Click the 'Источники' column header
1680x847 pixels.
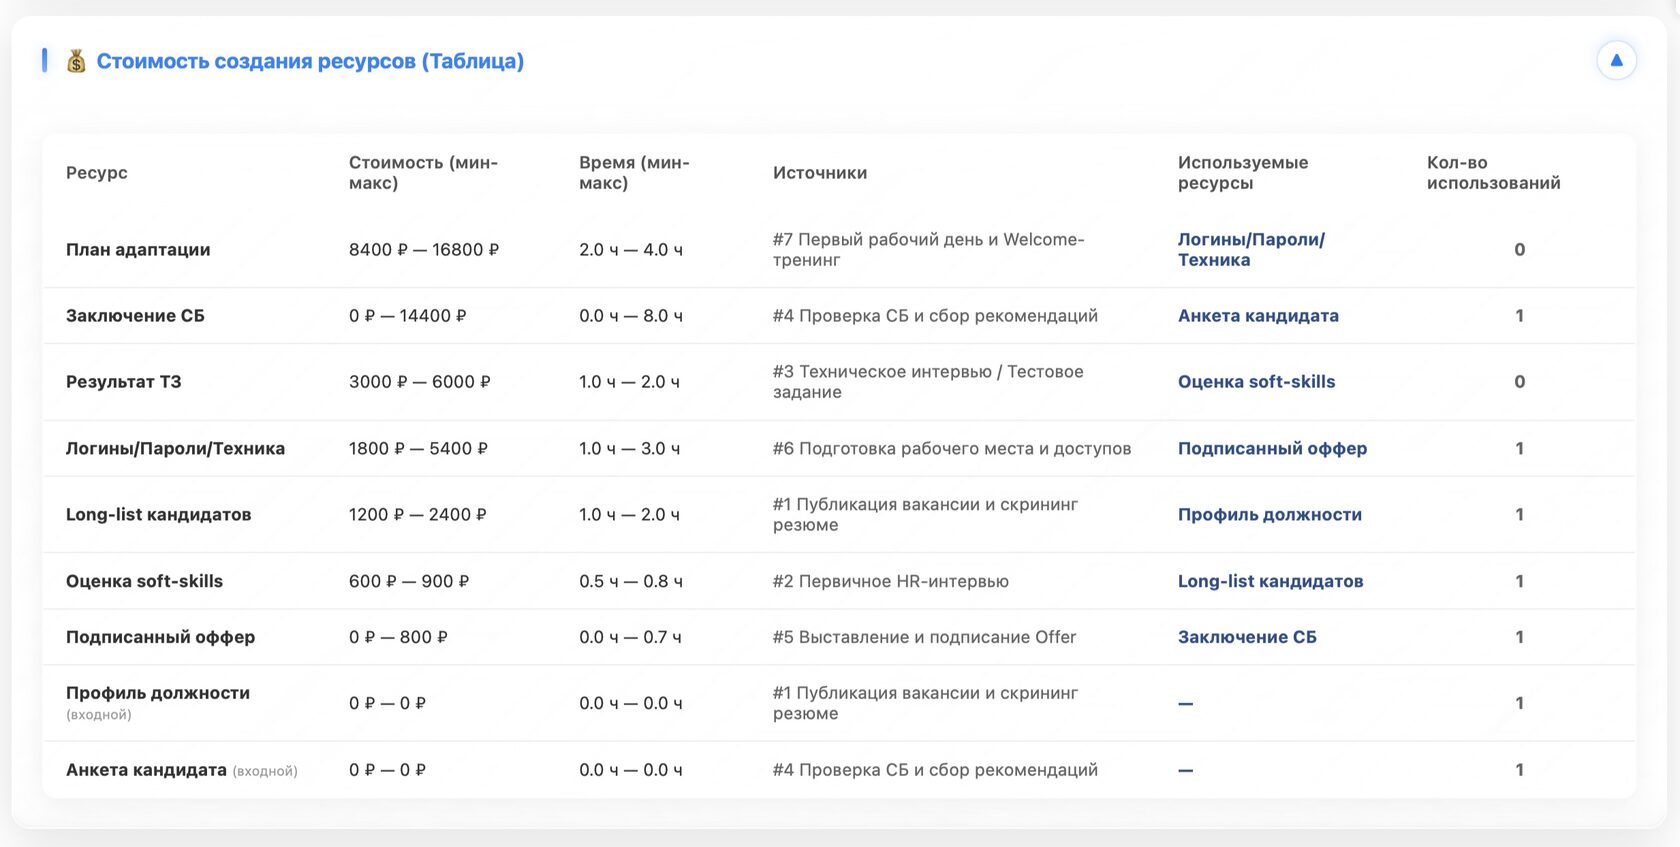(x=820, y=173)
